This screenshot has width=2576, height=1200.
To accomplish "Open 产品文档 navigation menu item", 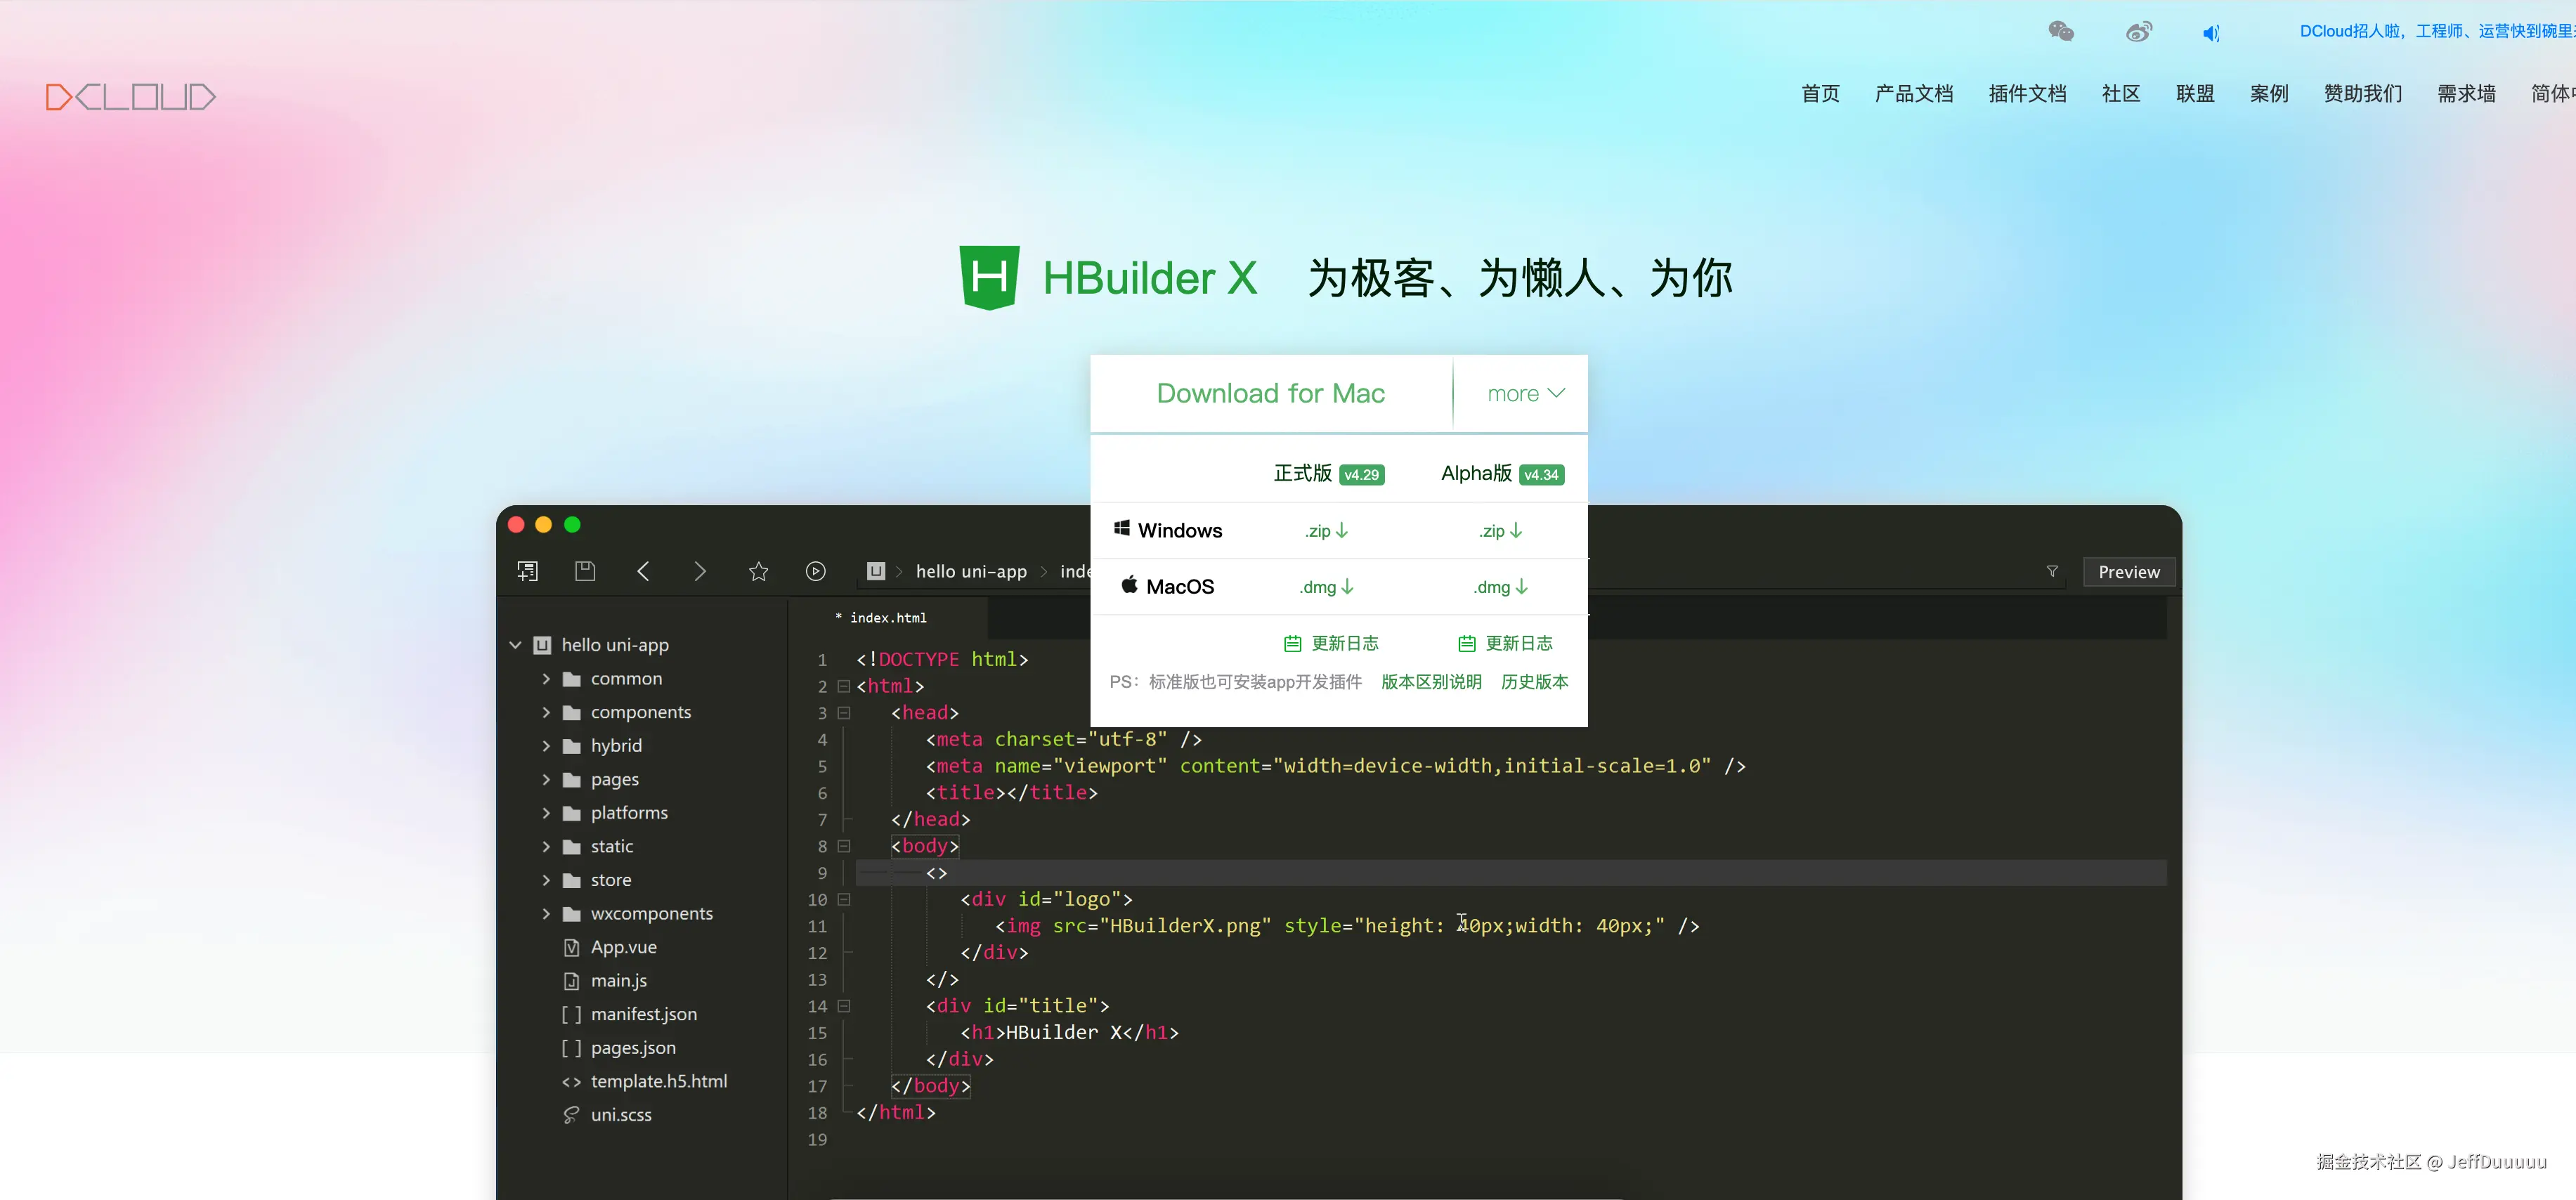I will coord(1913,94).
